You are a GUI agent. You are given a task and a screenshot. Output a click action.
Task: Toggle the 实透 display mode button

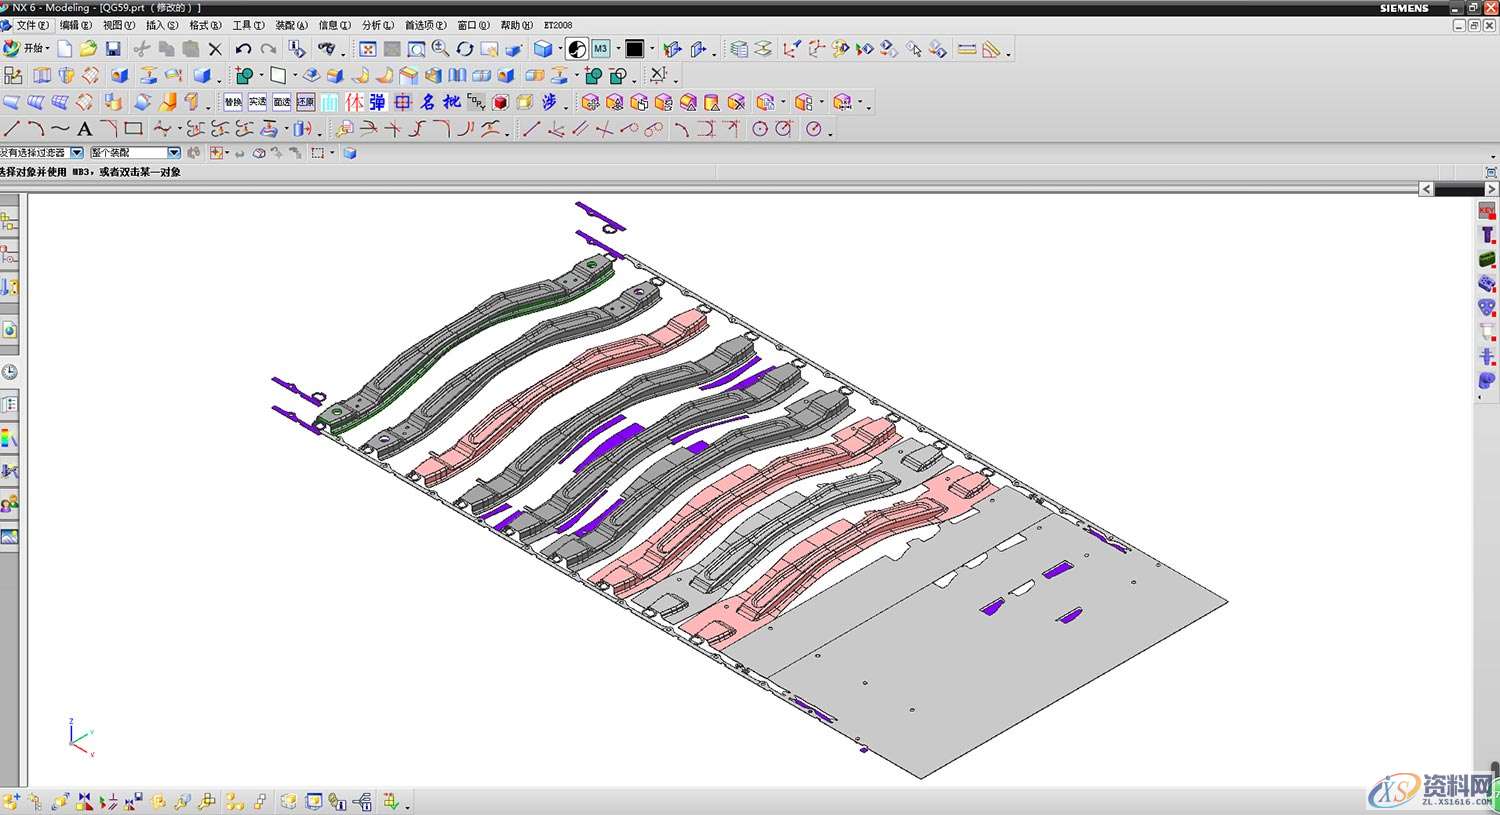tap(257, 102)
